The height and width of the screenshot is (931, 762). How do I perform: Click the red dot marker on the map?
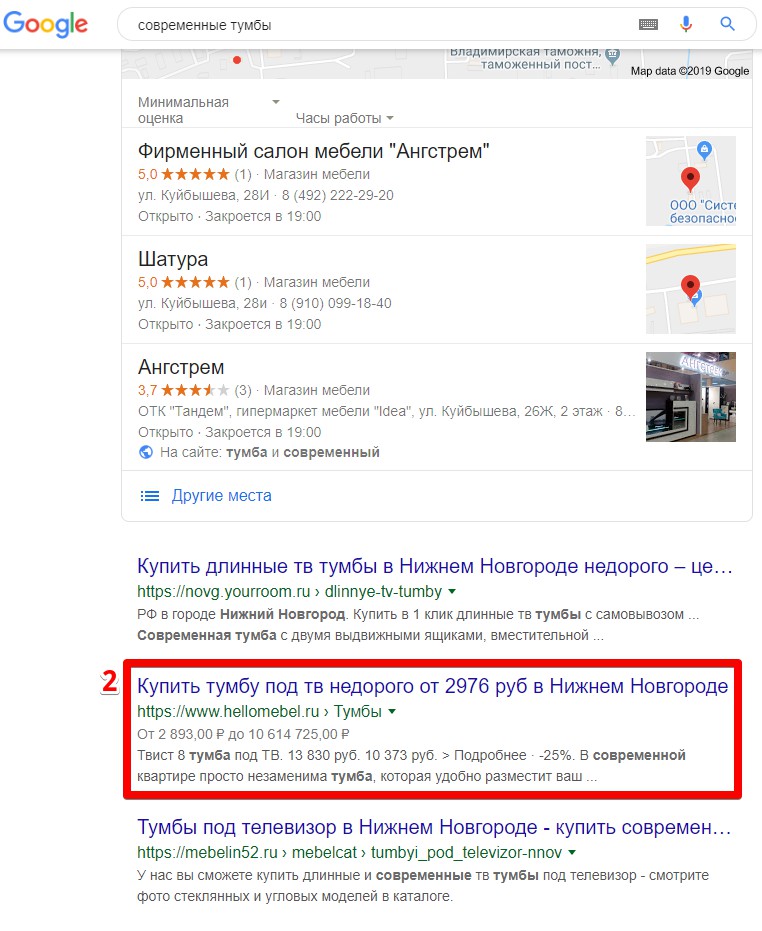point(237,60)
